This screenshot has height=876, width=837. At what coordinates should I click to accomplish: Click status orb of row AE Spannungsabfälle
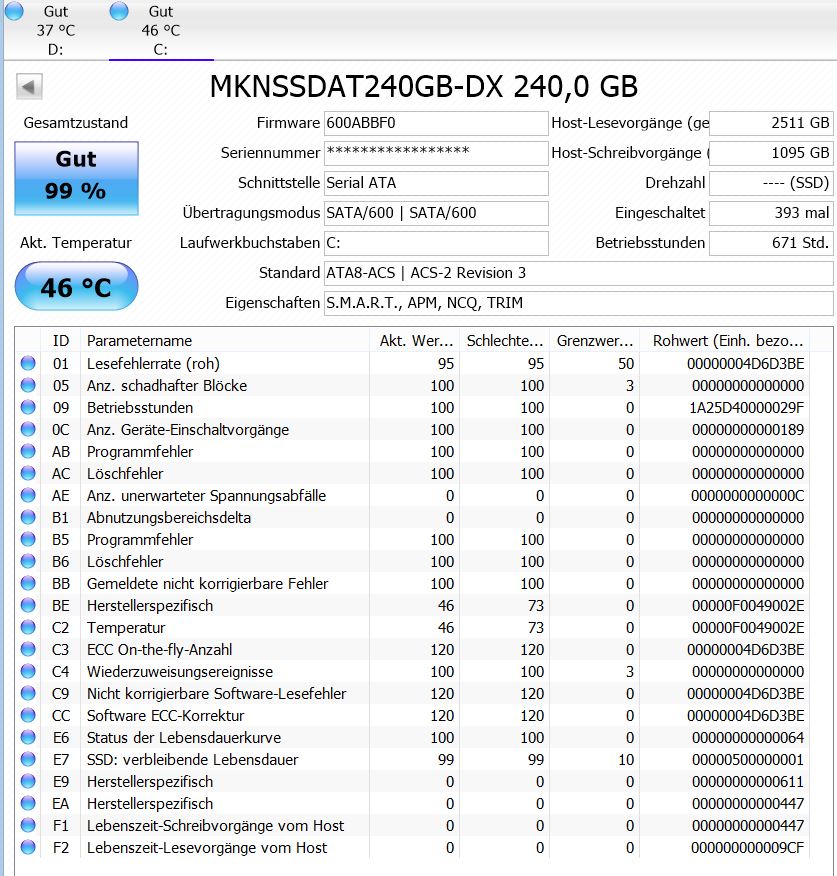point(28,495)
